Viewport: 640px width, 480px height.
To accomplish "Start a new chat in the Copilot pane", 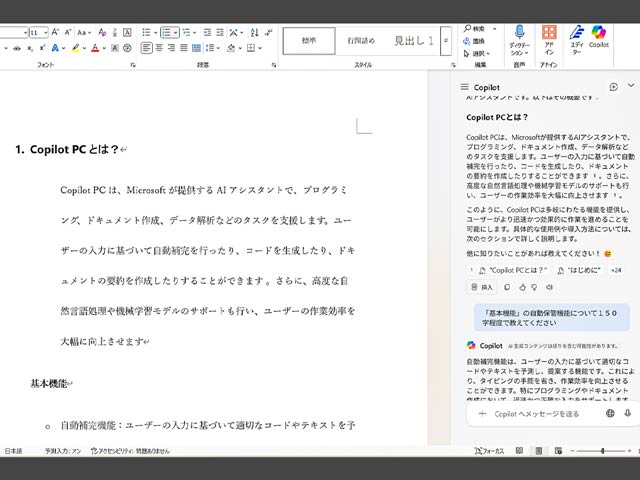I will point(613,87).
